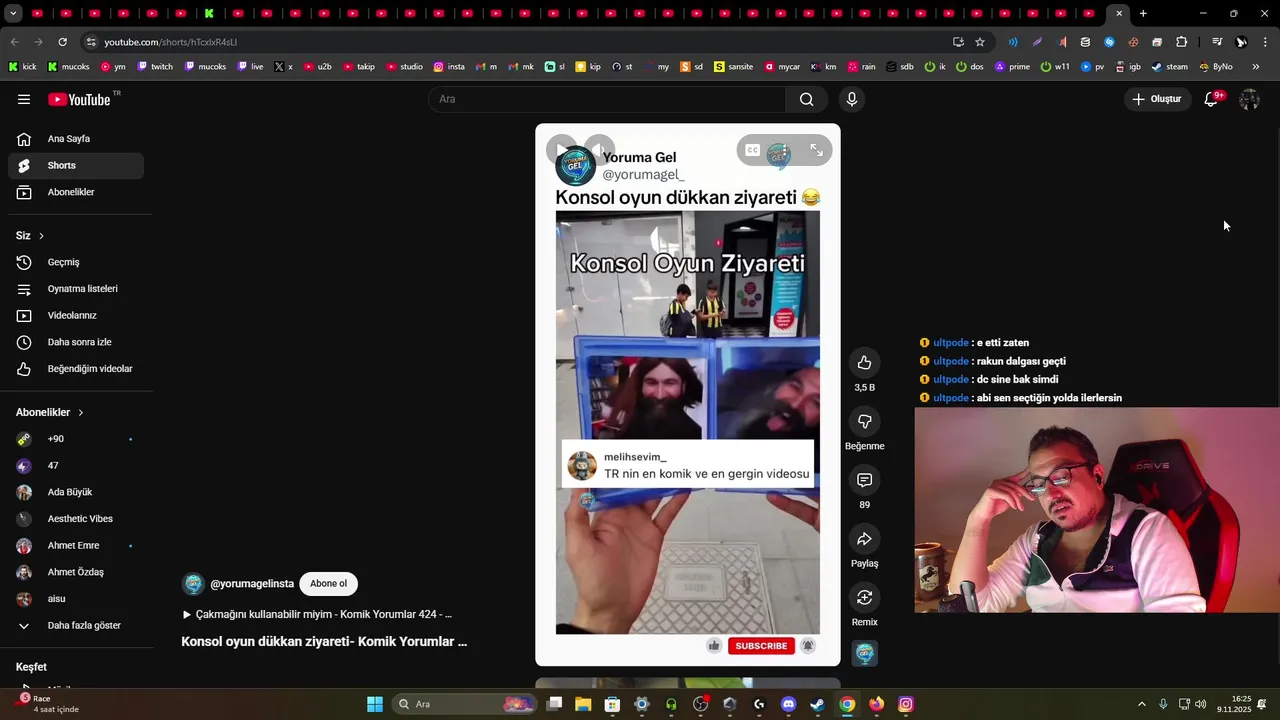Click the URL address bar

point(520,42)
